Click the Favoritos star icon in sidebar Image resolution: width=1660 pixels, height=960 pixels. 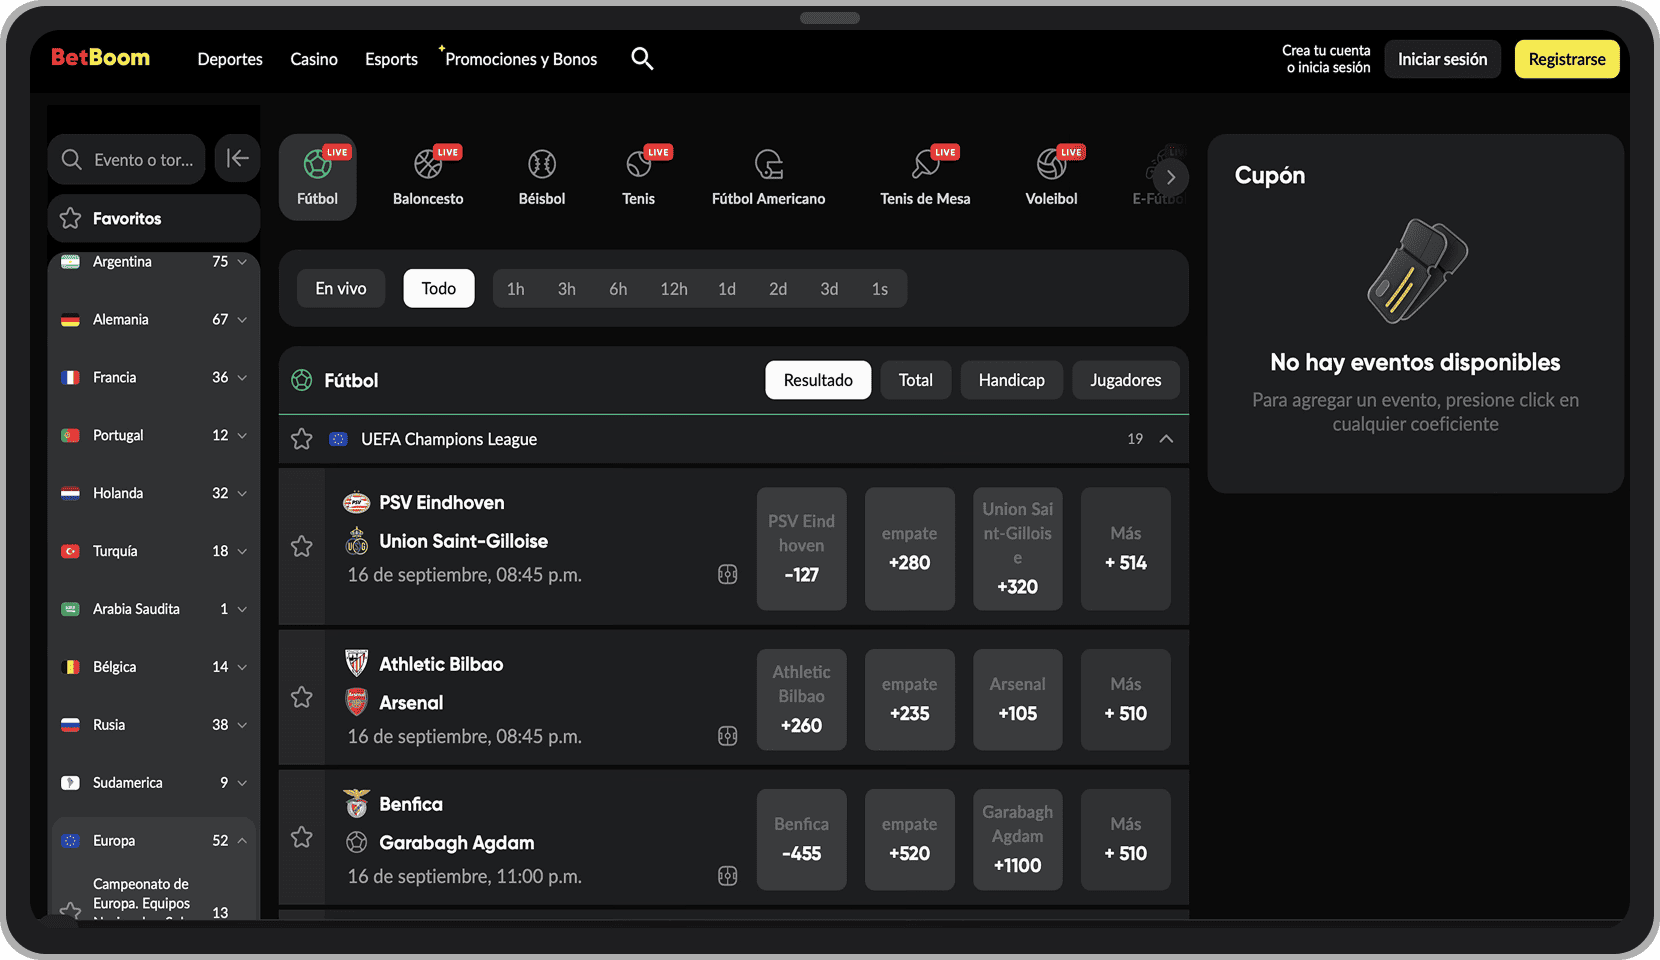70,218
